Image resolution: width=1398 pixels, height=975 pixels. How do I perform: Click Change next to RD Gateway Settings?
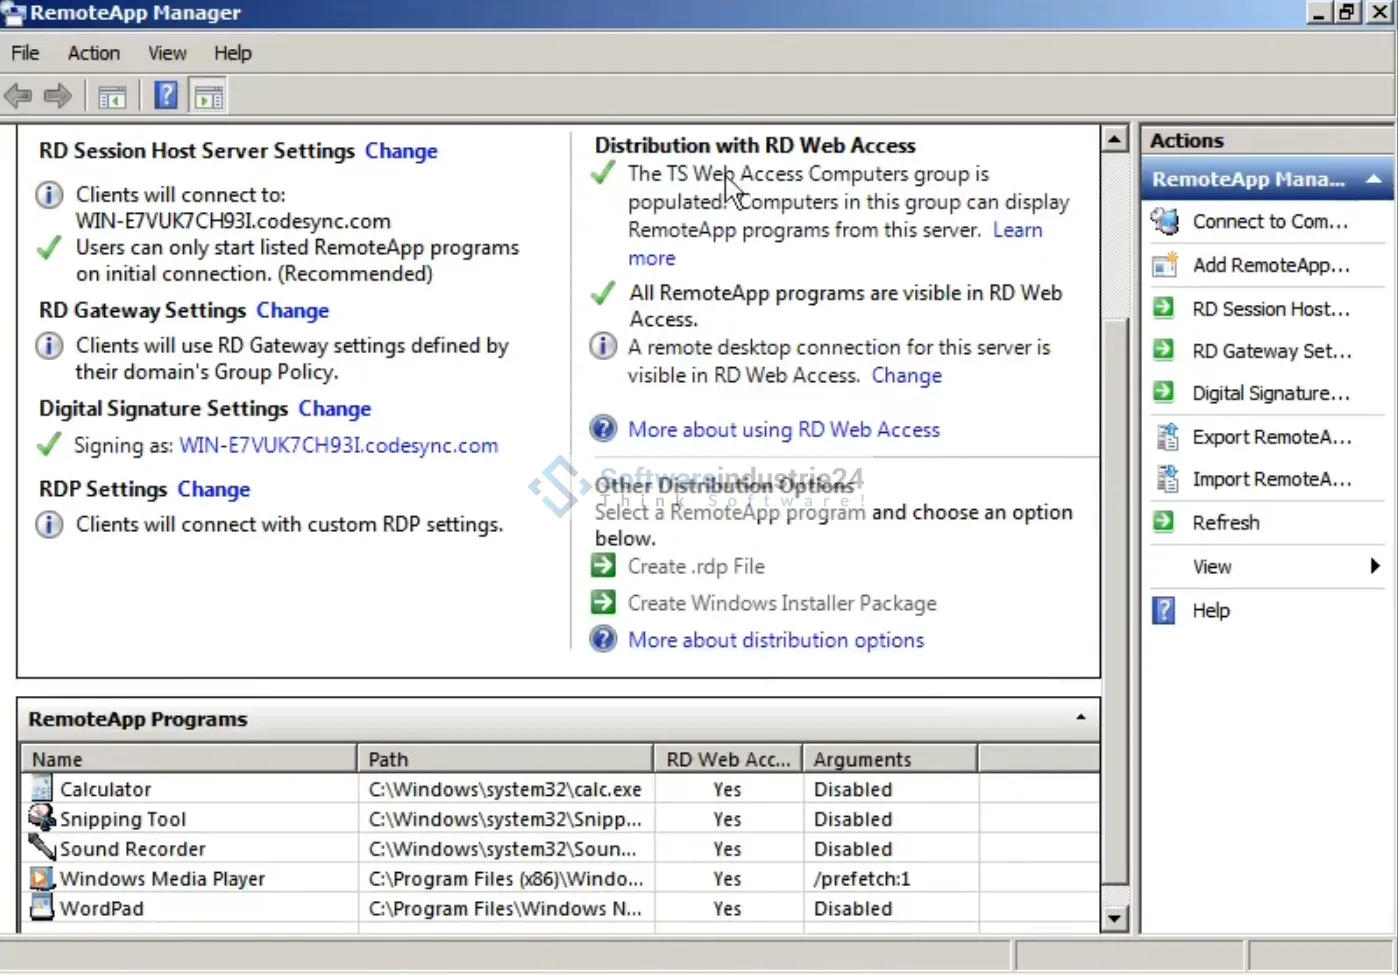[x=292, y=310]
